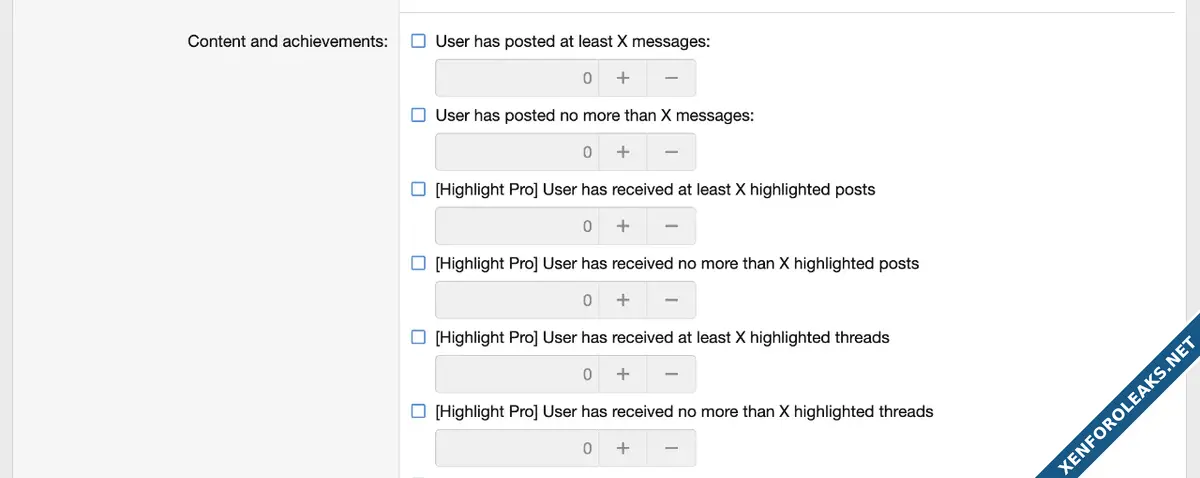Click plus icon for at least X messages
Viewport: 1200px width, 478px height.
[x=622, y=78]
